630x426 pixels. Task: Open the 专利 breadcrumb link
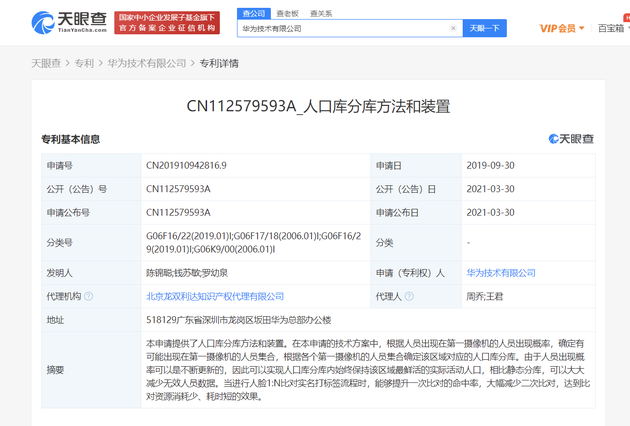[84, 63]
